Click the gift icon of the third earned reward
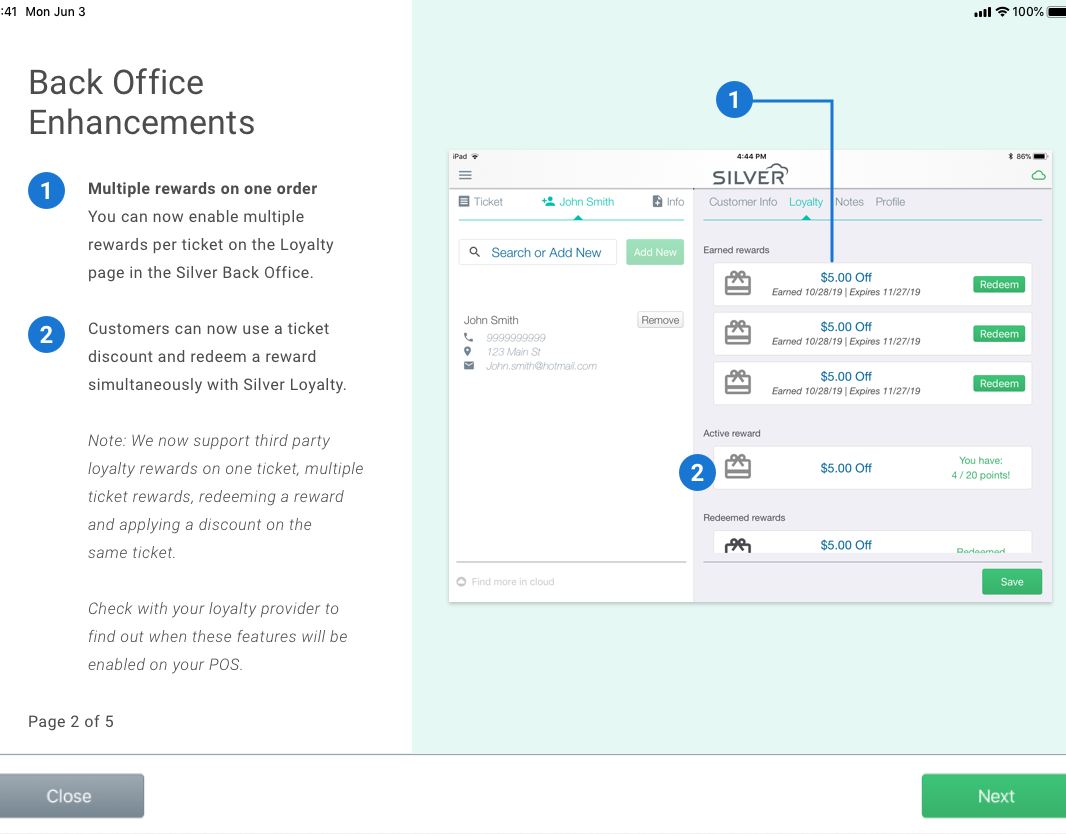 pyautogui.click(x=738, y=382)
